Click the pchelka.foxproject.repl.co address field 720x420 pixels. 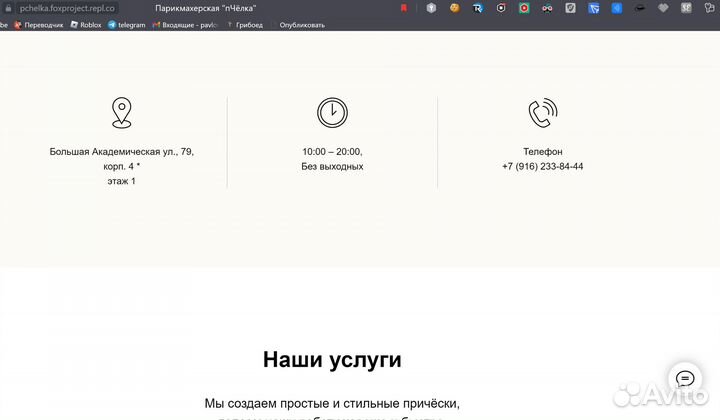67,8
